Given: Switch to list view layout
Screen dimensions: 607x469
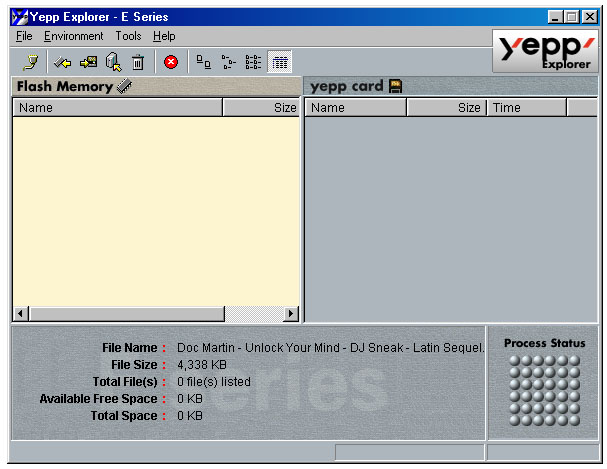Looking at the screenshot, I should click(254, 62).
